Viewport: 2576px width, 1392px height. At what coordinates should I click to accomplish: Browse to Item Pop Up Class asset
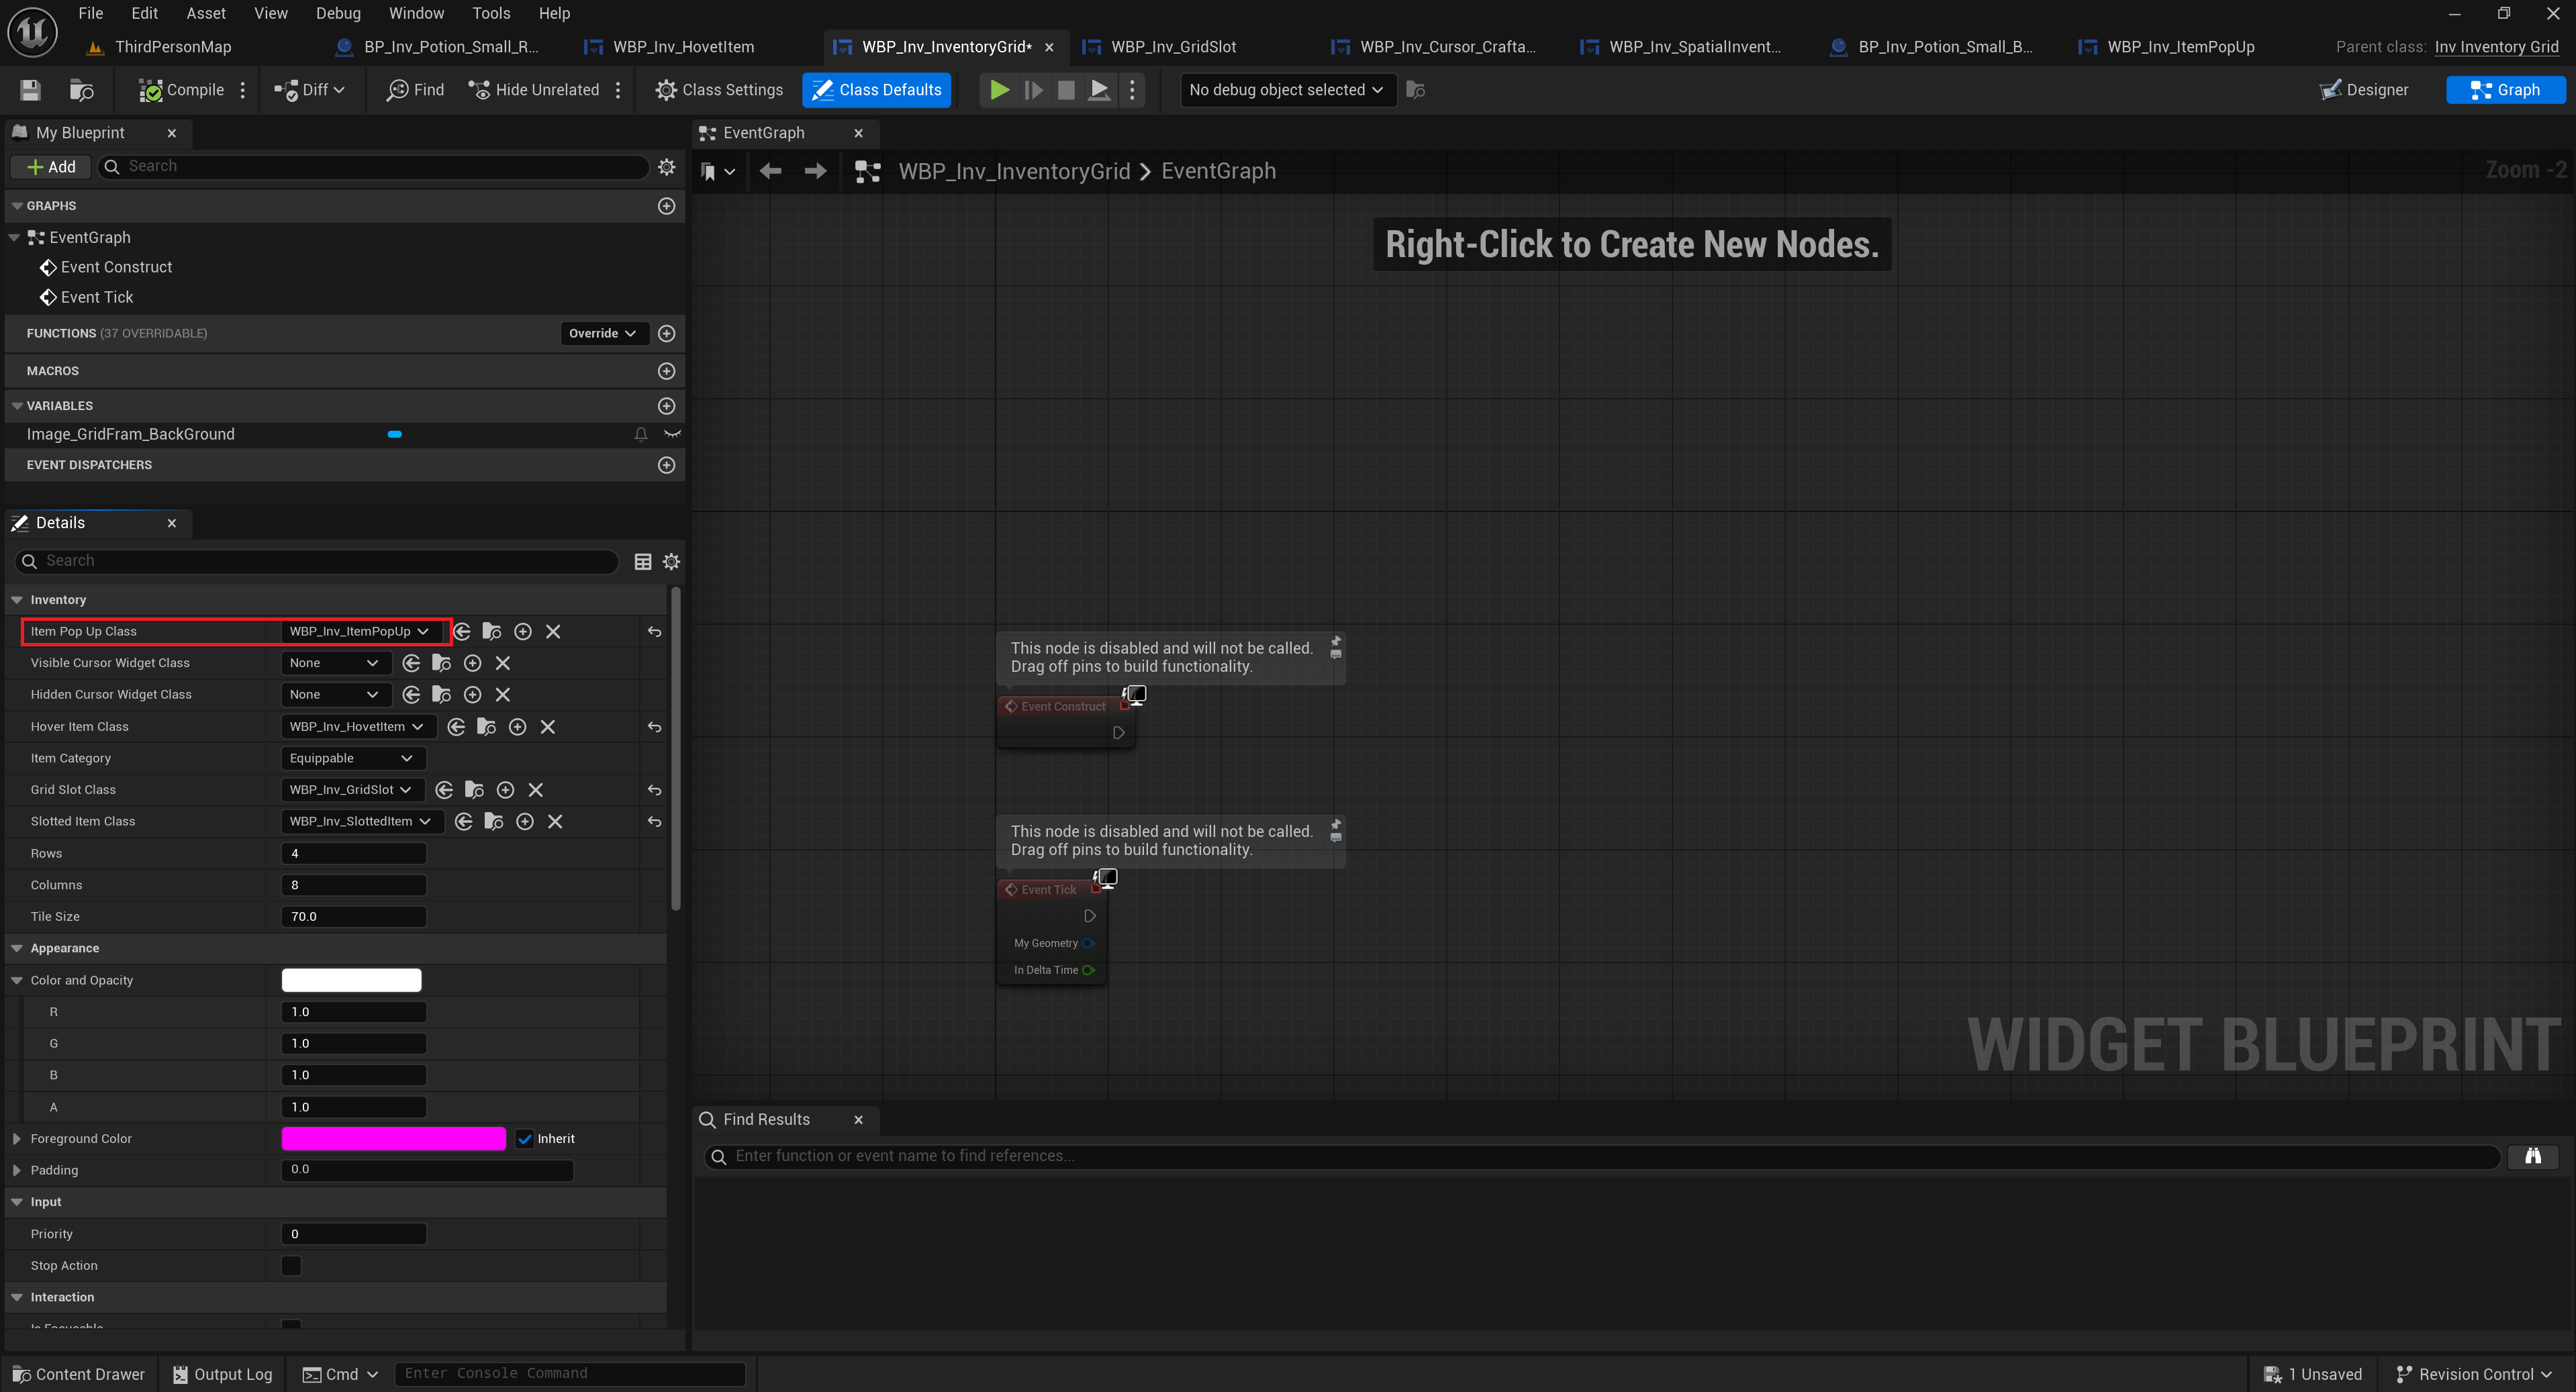[x=492, y=631]
